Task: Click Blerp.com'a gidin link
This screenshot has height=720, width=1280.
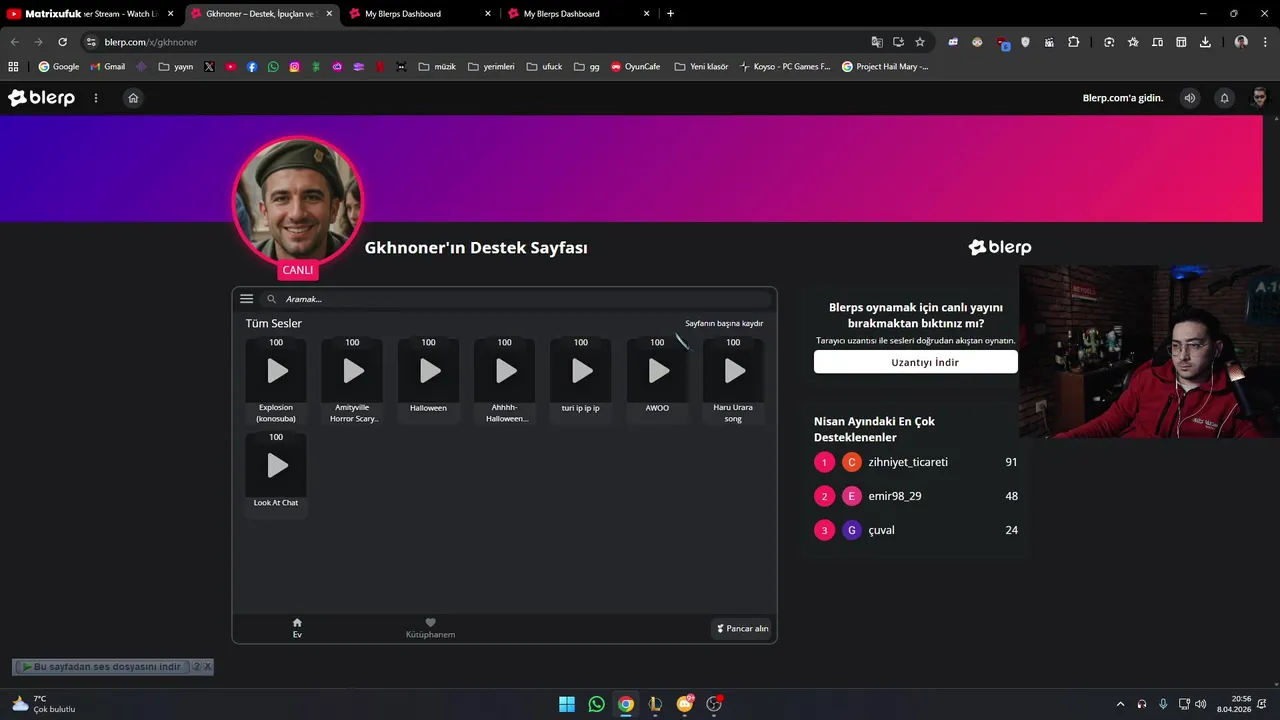Action: [1123, 98]
